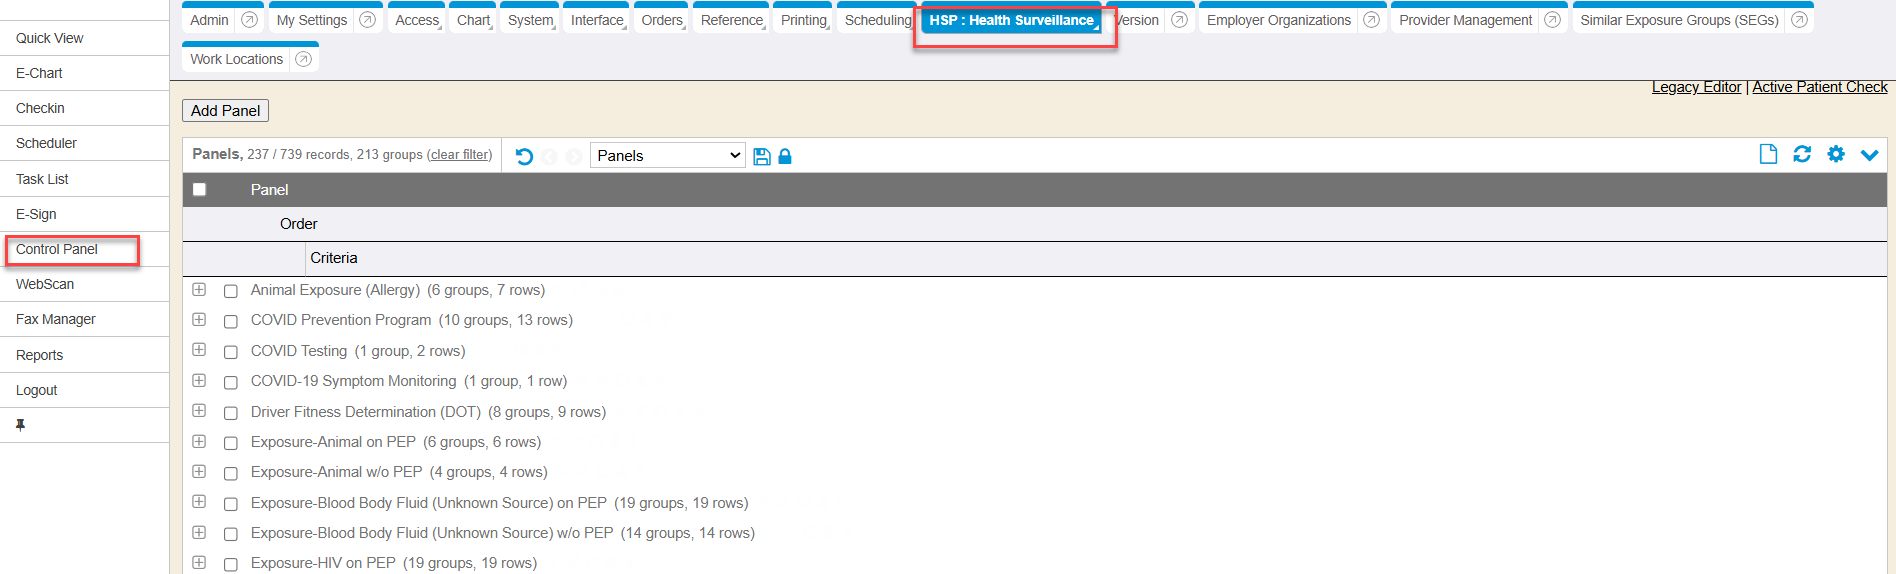Click the undo arrow icon beside the Panels dropdown
Screen dimensions: 1896x574
[x=524, y=156]
